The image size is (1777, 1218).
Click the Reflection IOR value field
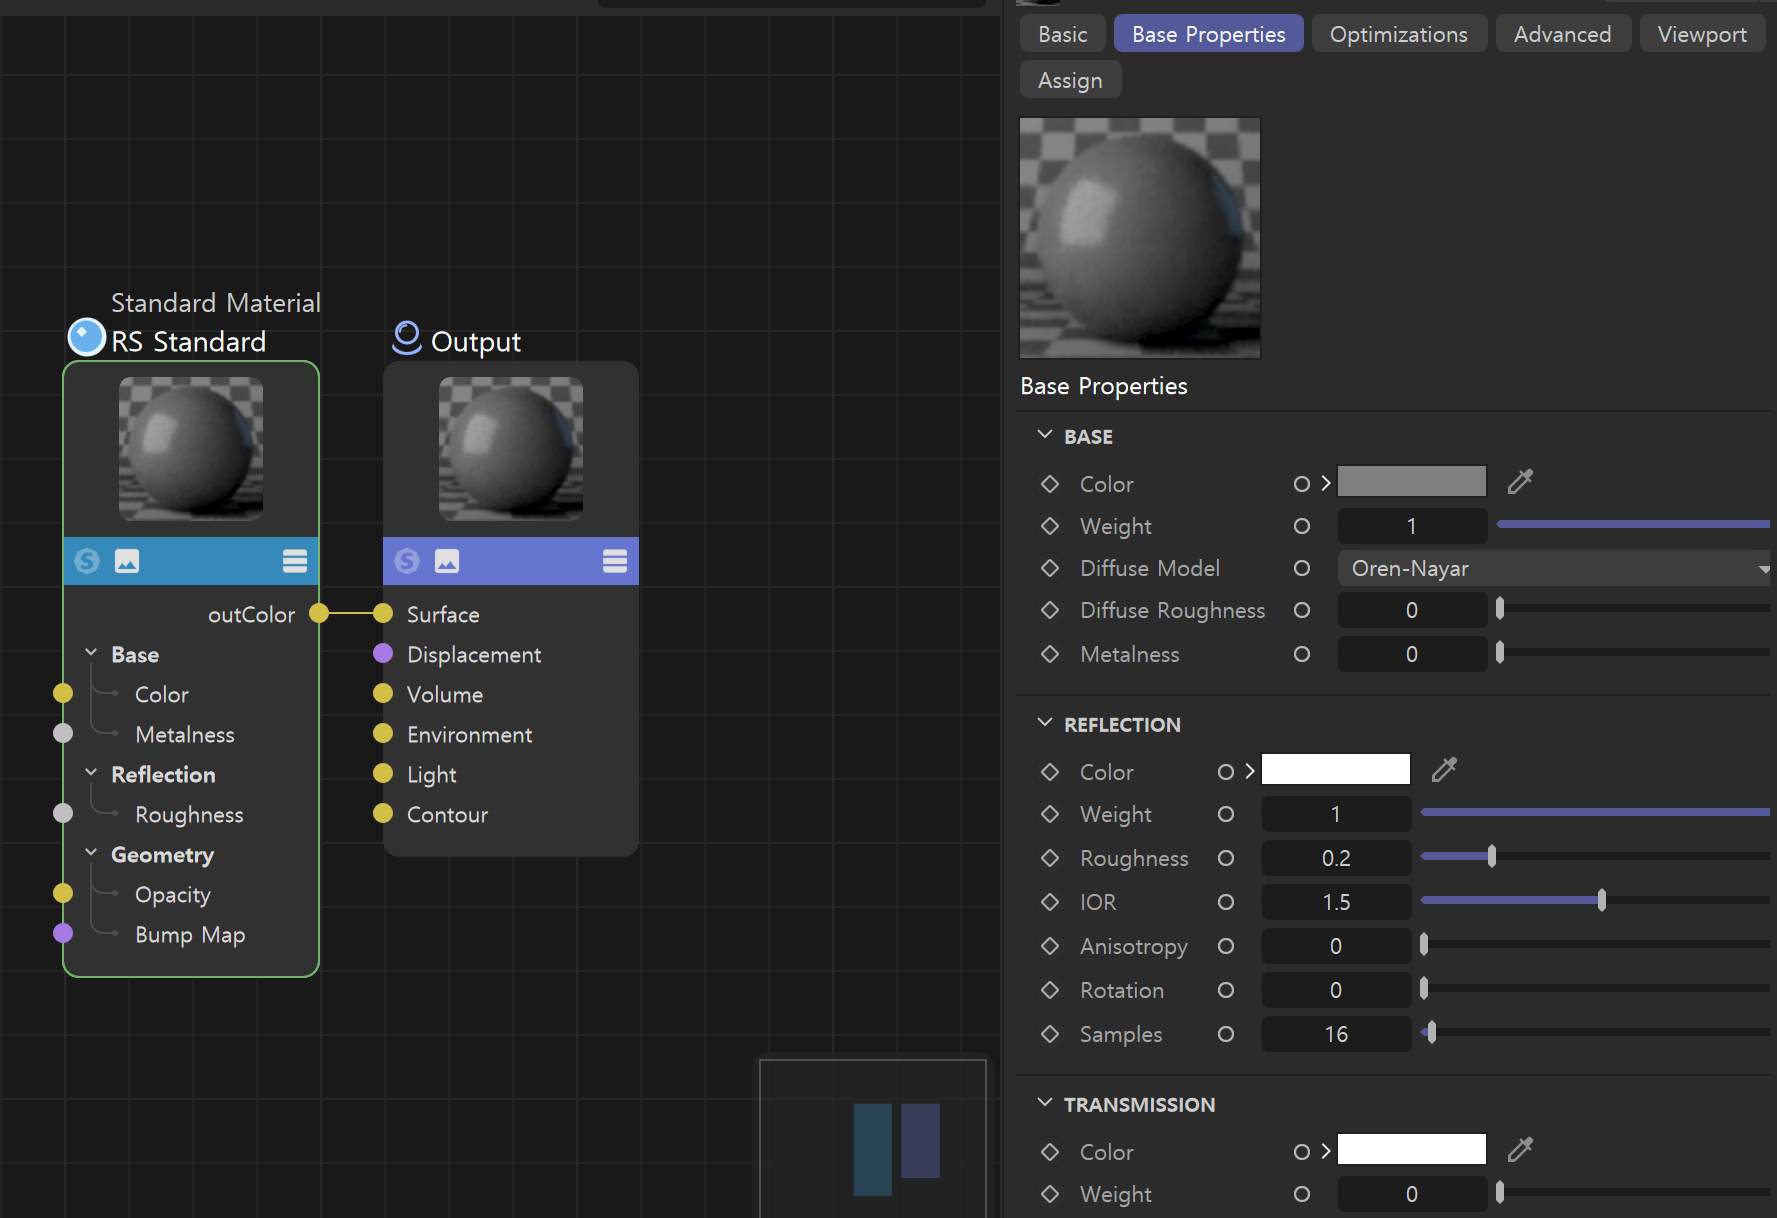point(1336,902)
